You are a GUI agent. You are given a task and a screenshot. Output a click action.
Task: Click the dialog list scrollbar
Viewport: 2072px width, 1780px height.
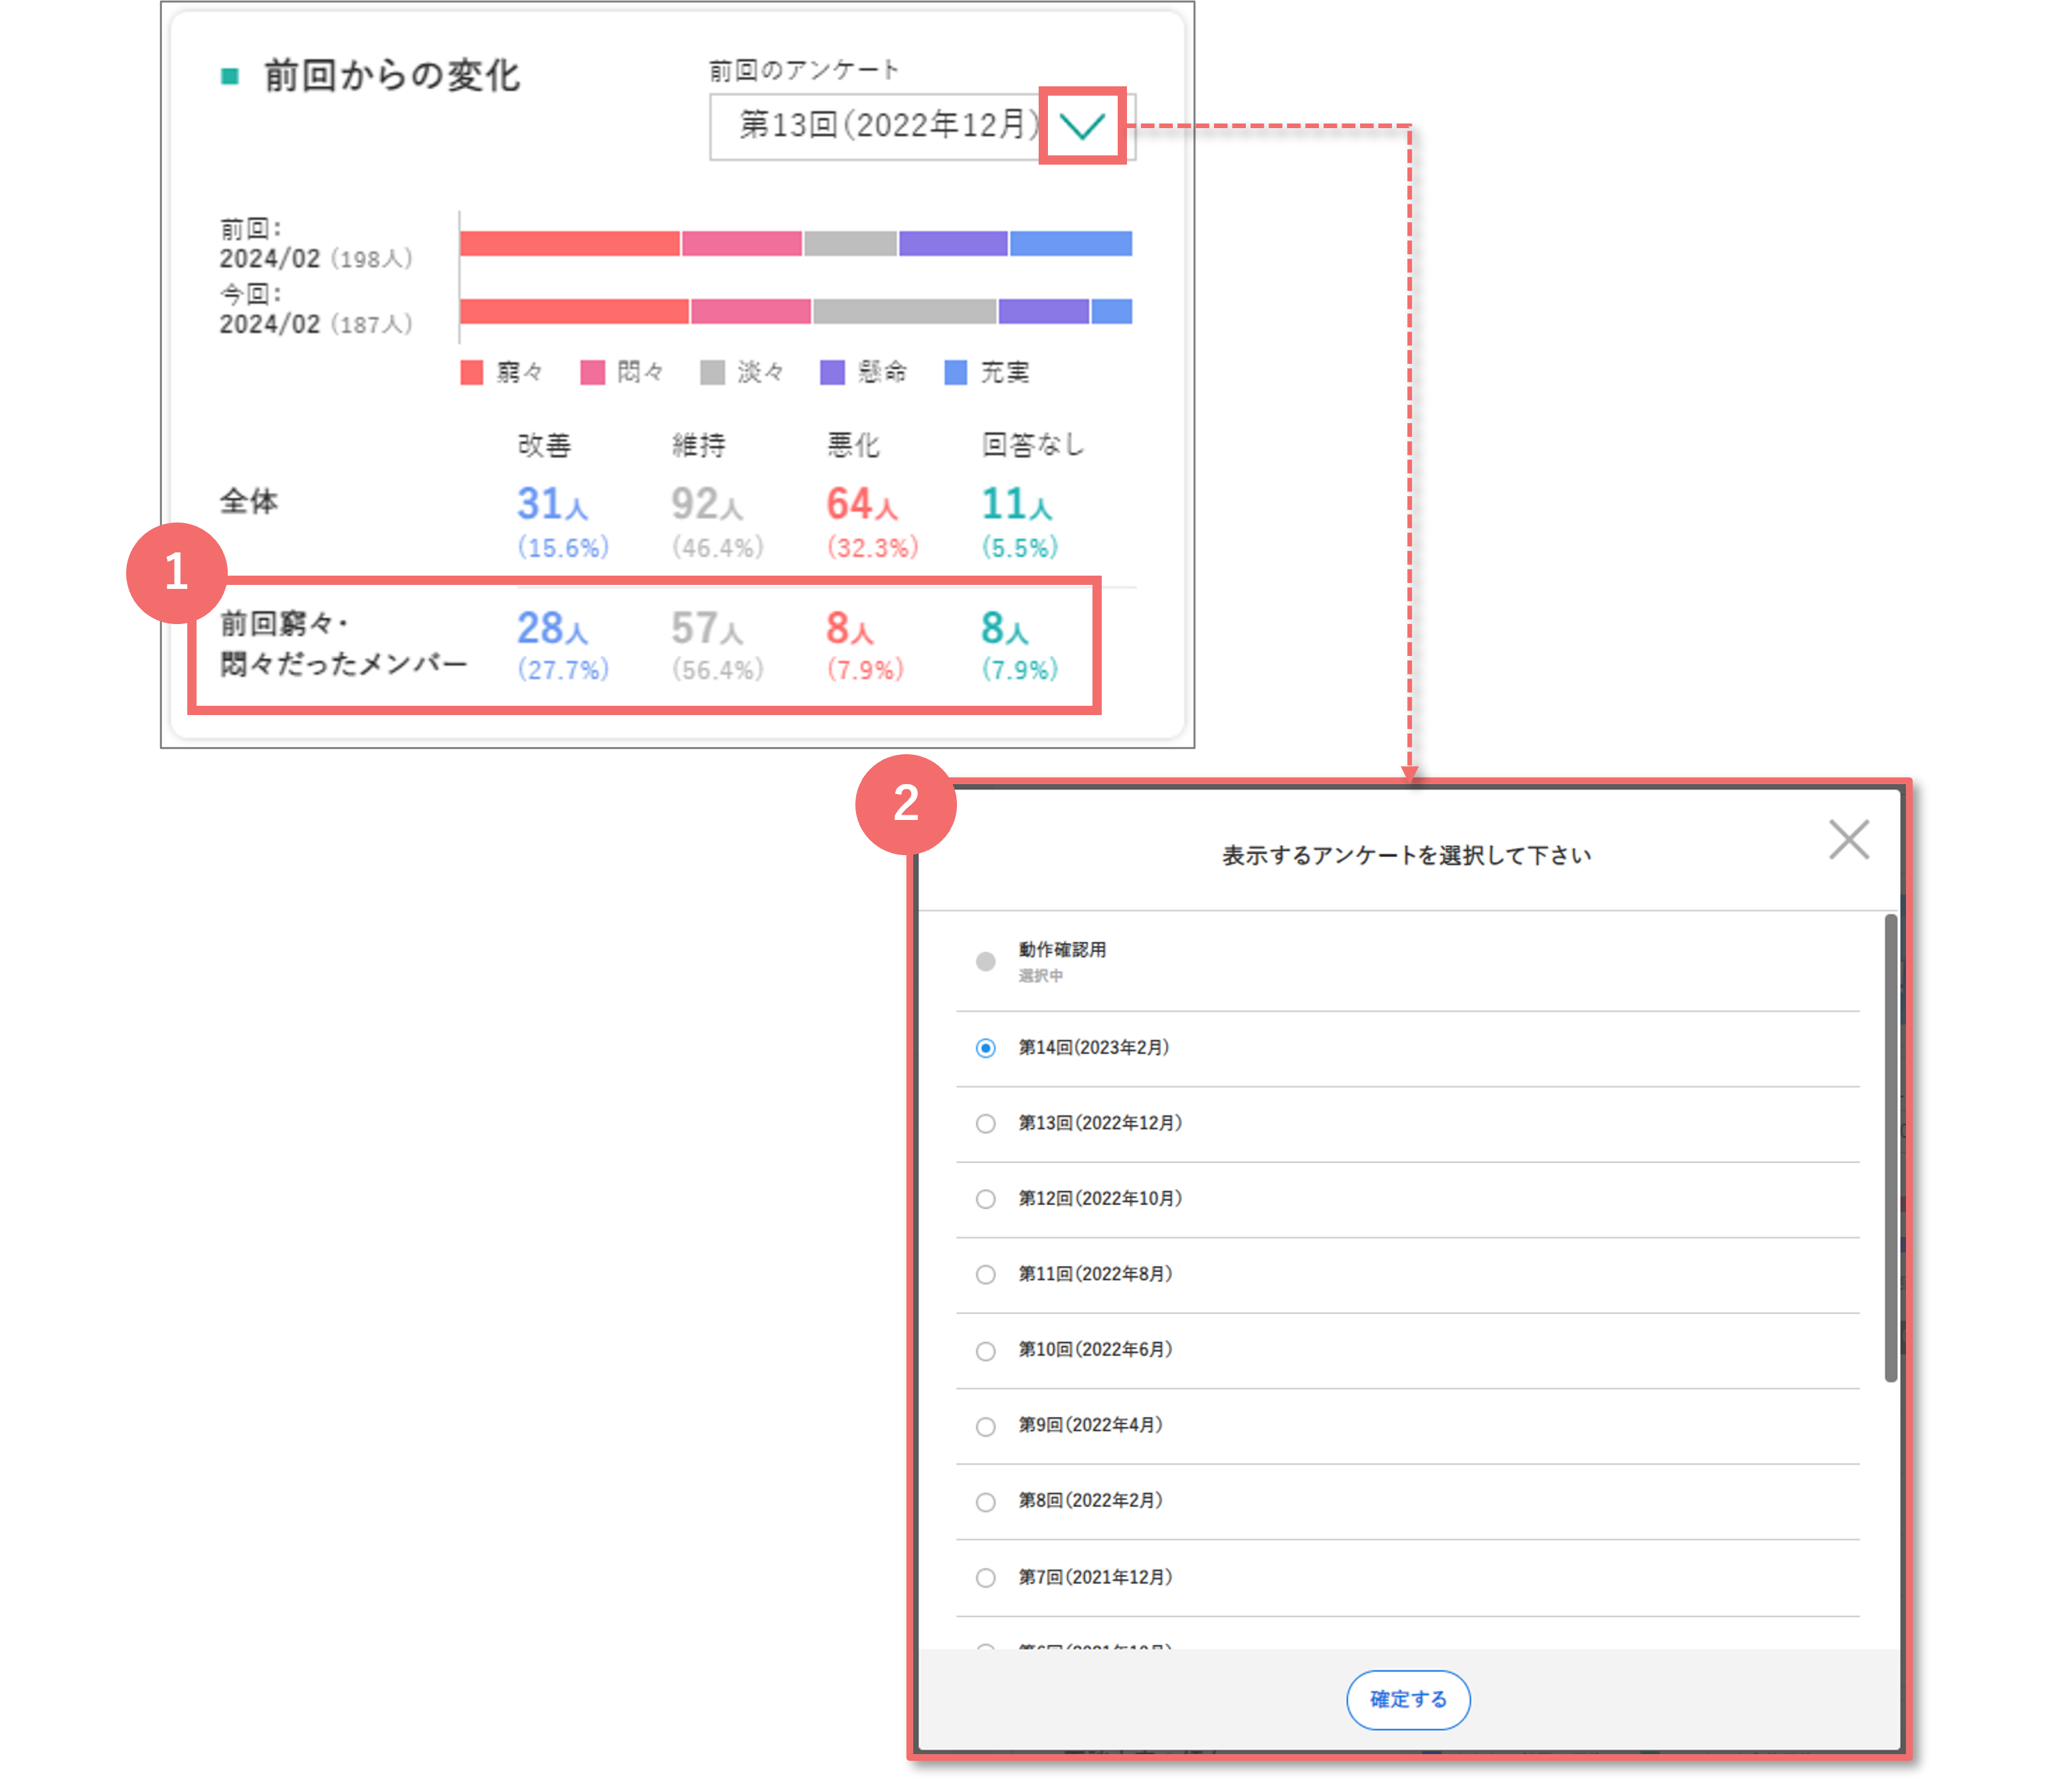tap(1890, 1147)
